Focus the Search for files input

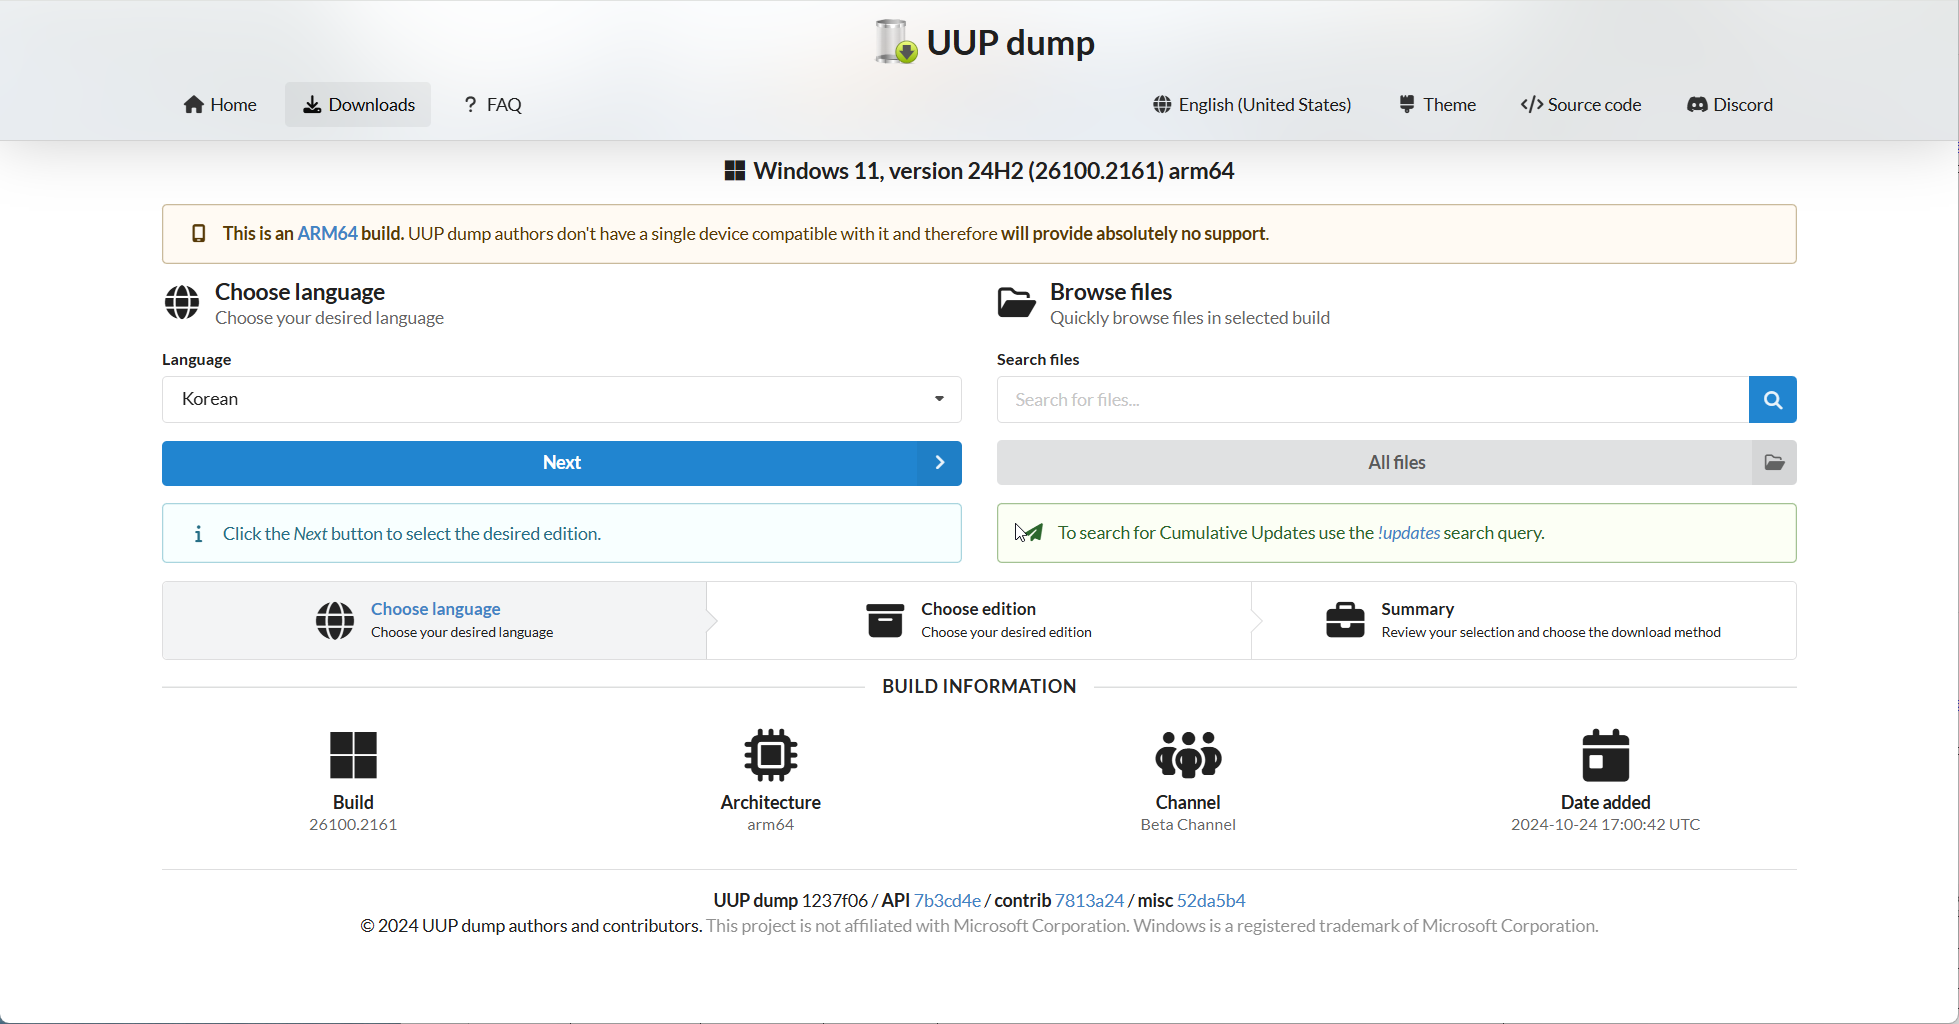(x=1373, y=400)
